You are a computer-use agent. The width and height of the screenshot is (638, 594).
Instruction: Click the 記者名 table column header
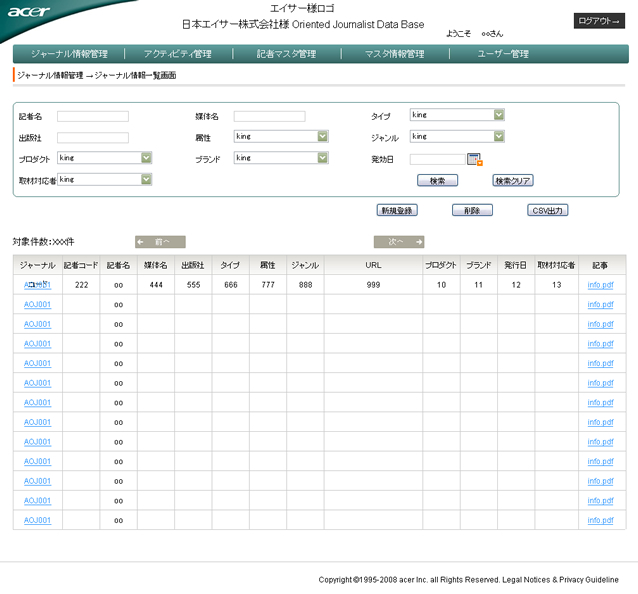coord(118,265)
